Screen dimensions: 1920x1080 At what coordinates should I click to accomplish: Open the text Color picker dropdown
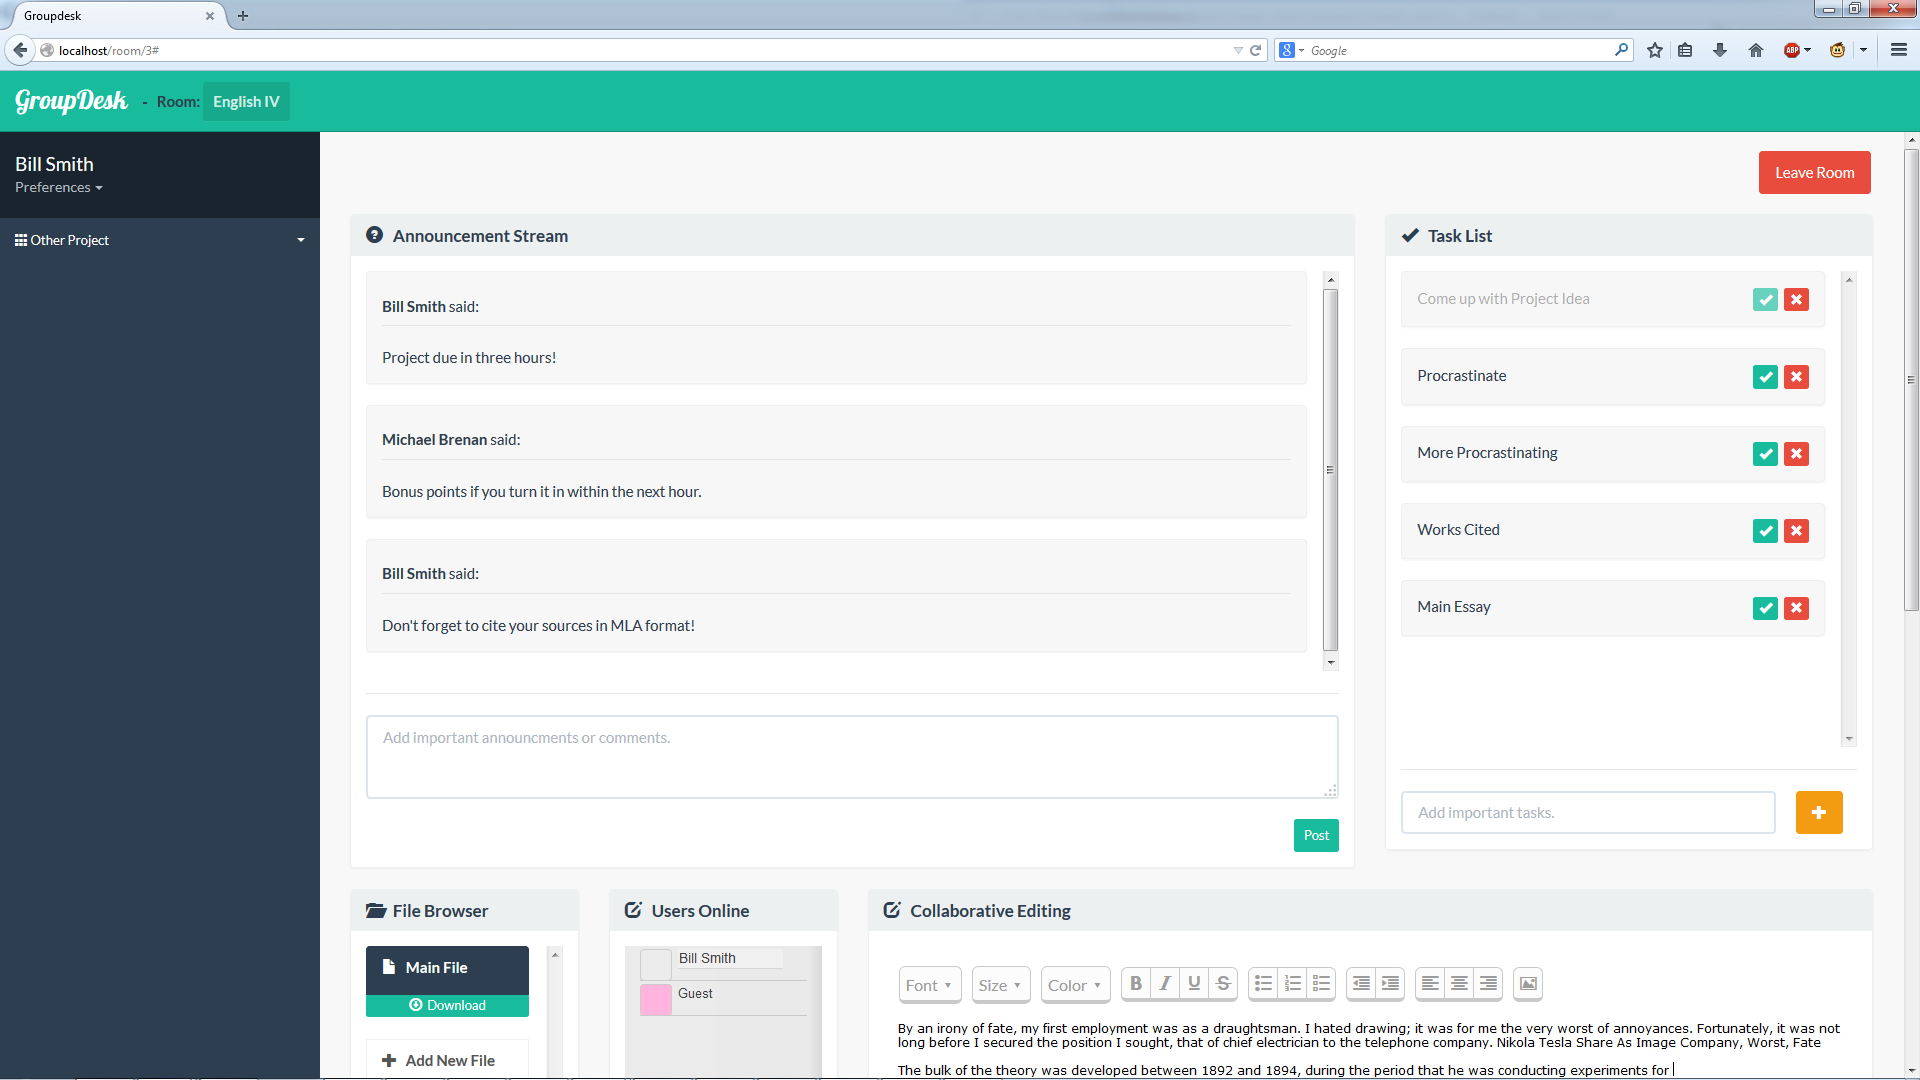click(x=1074, y=985)
